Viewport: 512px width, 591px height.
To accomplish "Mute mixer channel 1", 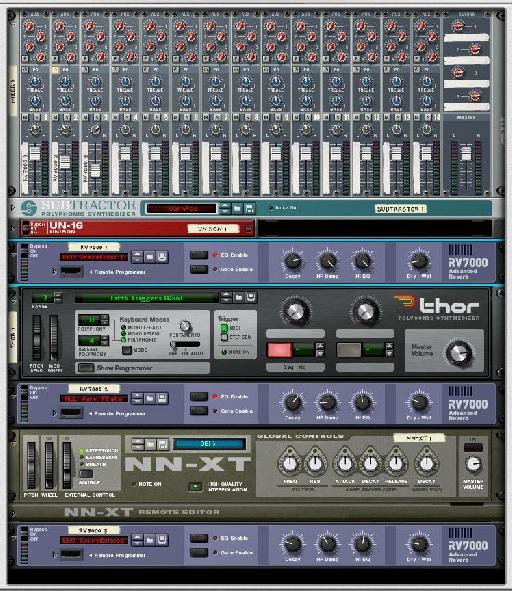I will (x=25, y=118).
